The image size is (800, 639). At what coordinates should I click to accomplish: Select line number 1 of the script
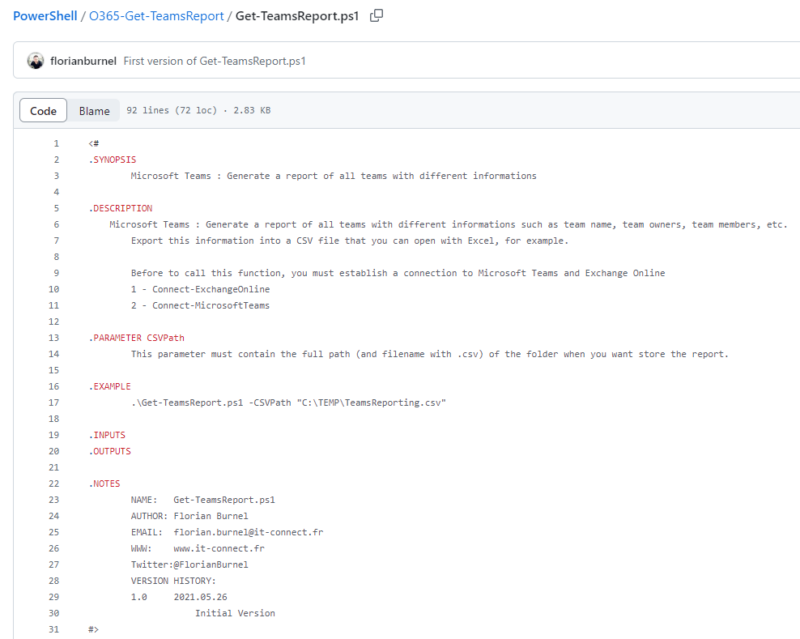pyautogui.click(x=62, y=143)
